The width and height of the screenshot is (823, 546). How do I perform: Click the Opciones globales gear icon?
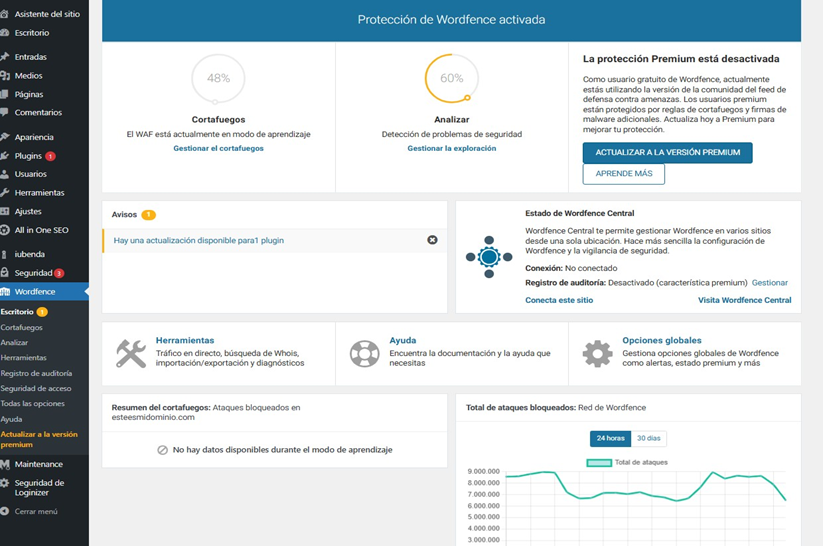(597, 353)
